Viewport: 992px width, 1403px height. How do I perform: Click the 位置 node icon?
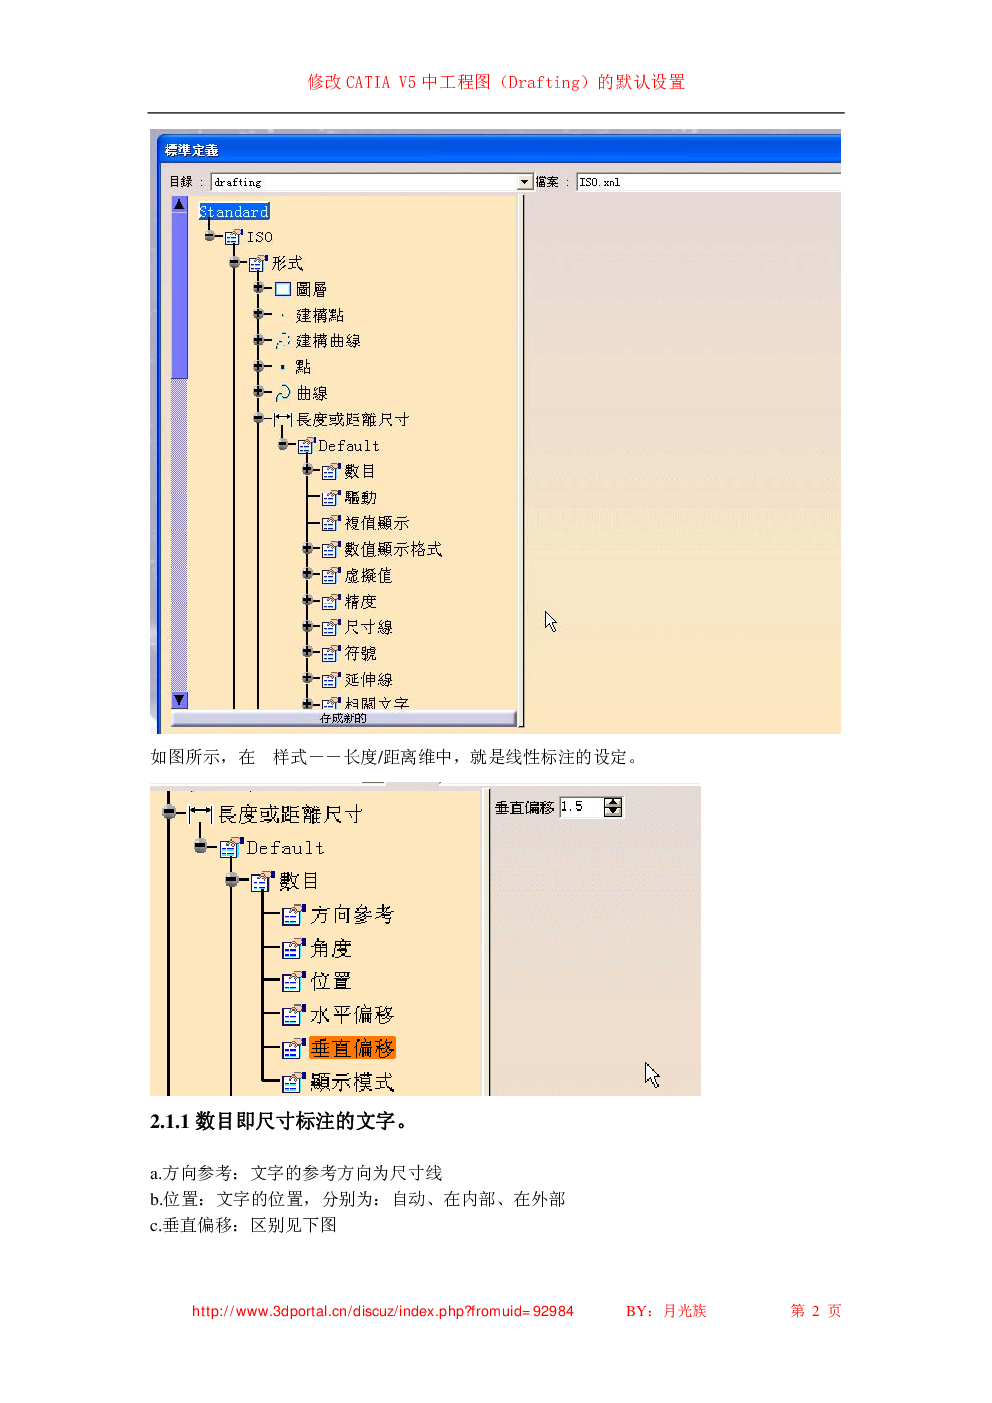click(293, 981)
